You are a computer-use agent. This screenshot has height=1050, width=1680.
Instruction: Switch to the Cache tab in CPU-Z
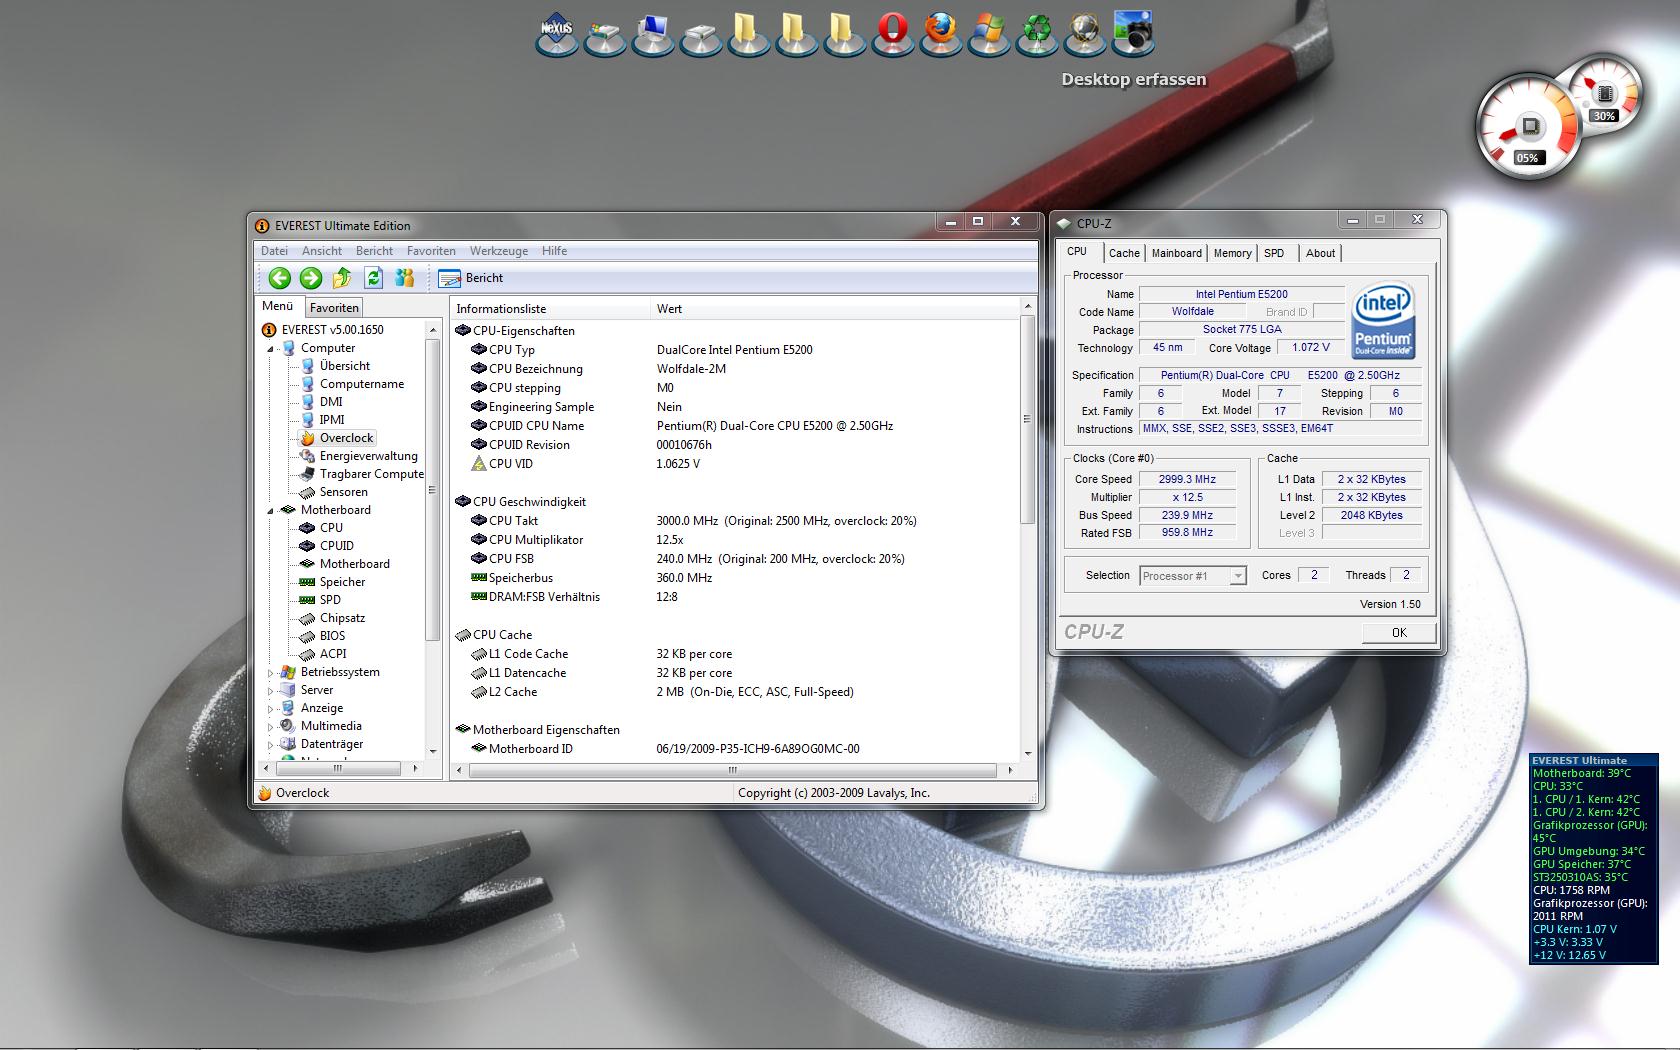pyautogui.click(x=1124, y=253)
